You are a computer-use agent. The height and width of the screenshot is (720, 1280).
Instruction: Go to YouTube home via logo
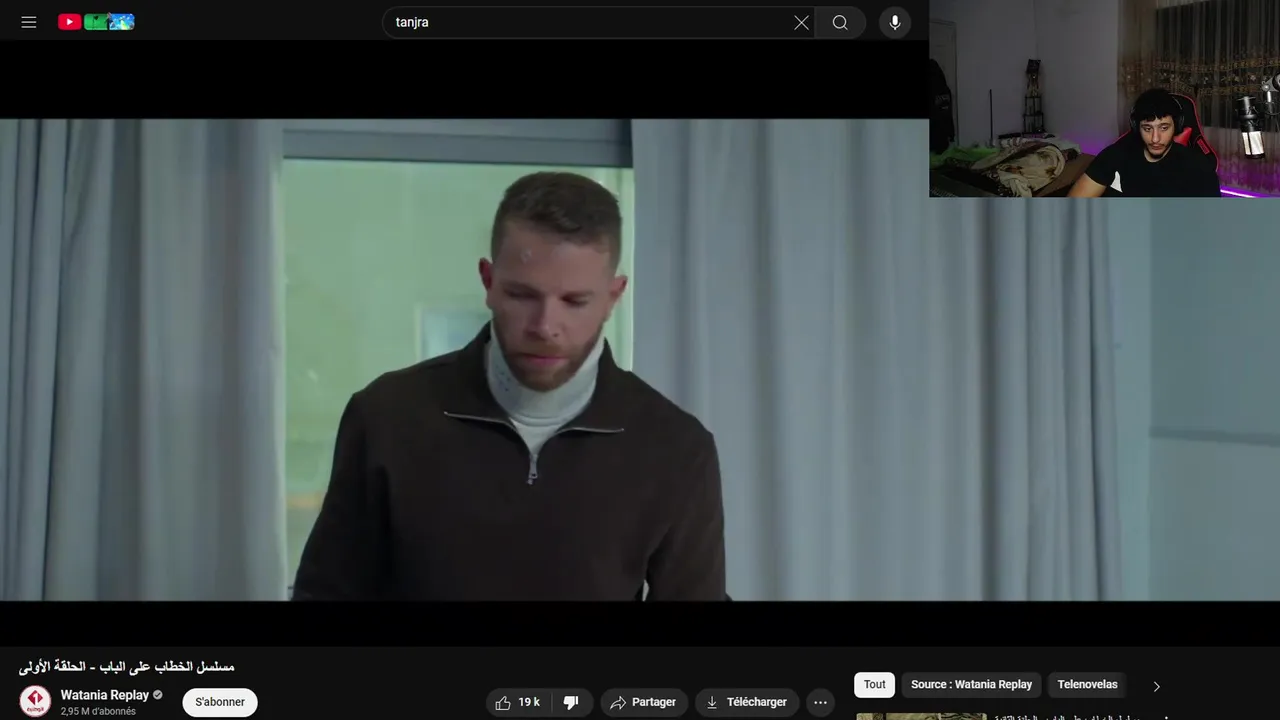[96, 22]
